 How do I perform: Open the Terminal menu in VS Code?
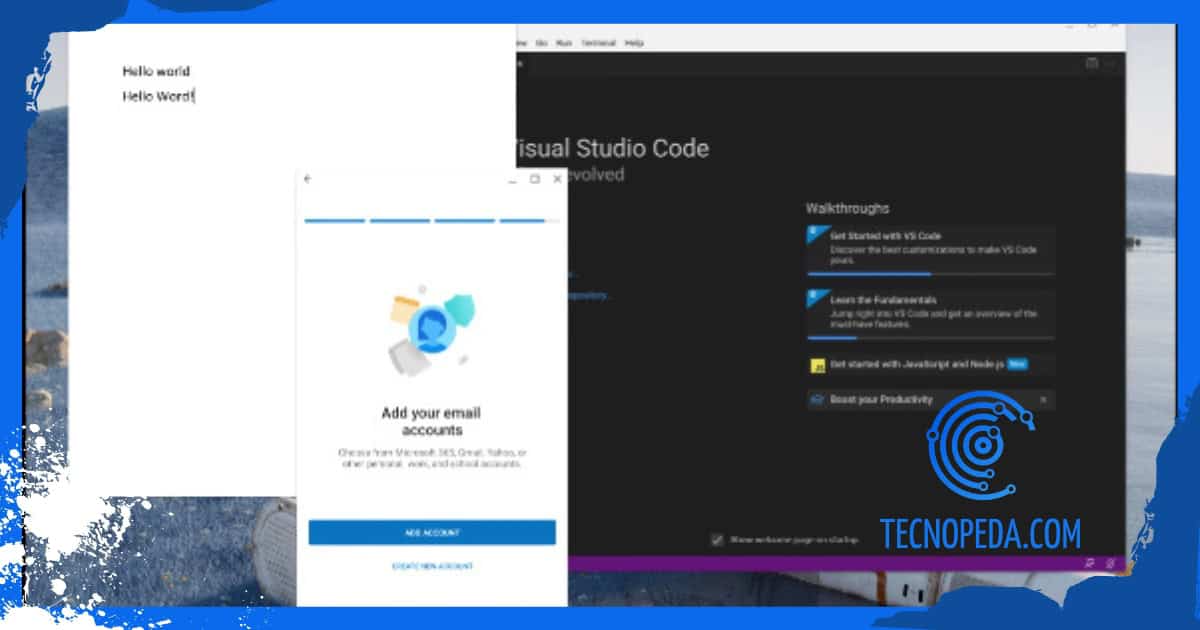[598, 43]
